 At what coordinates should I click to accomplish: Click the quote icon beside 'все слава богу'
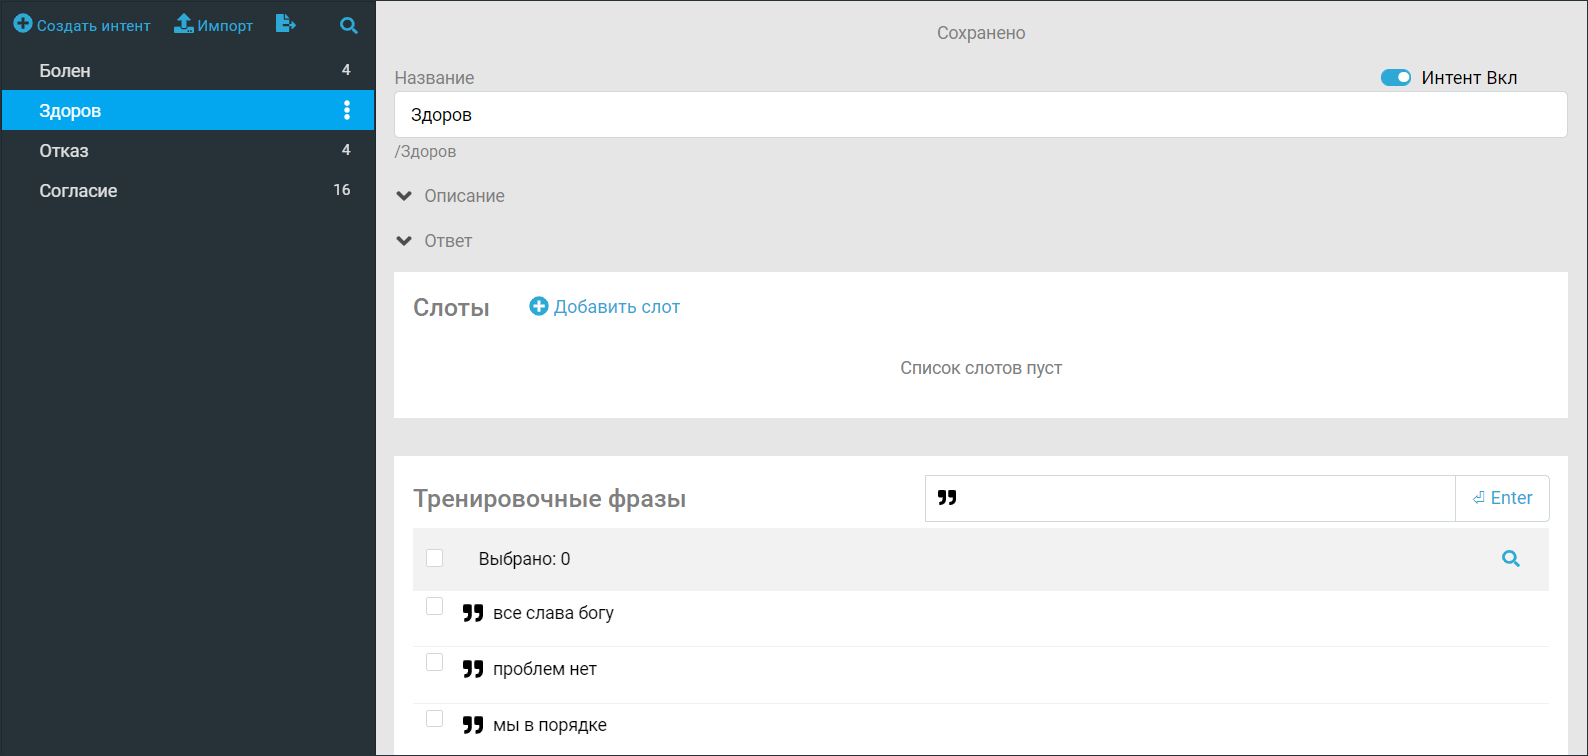(x=473, y=613)
